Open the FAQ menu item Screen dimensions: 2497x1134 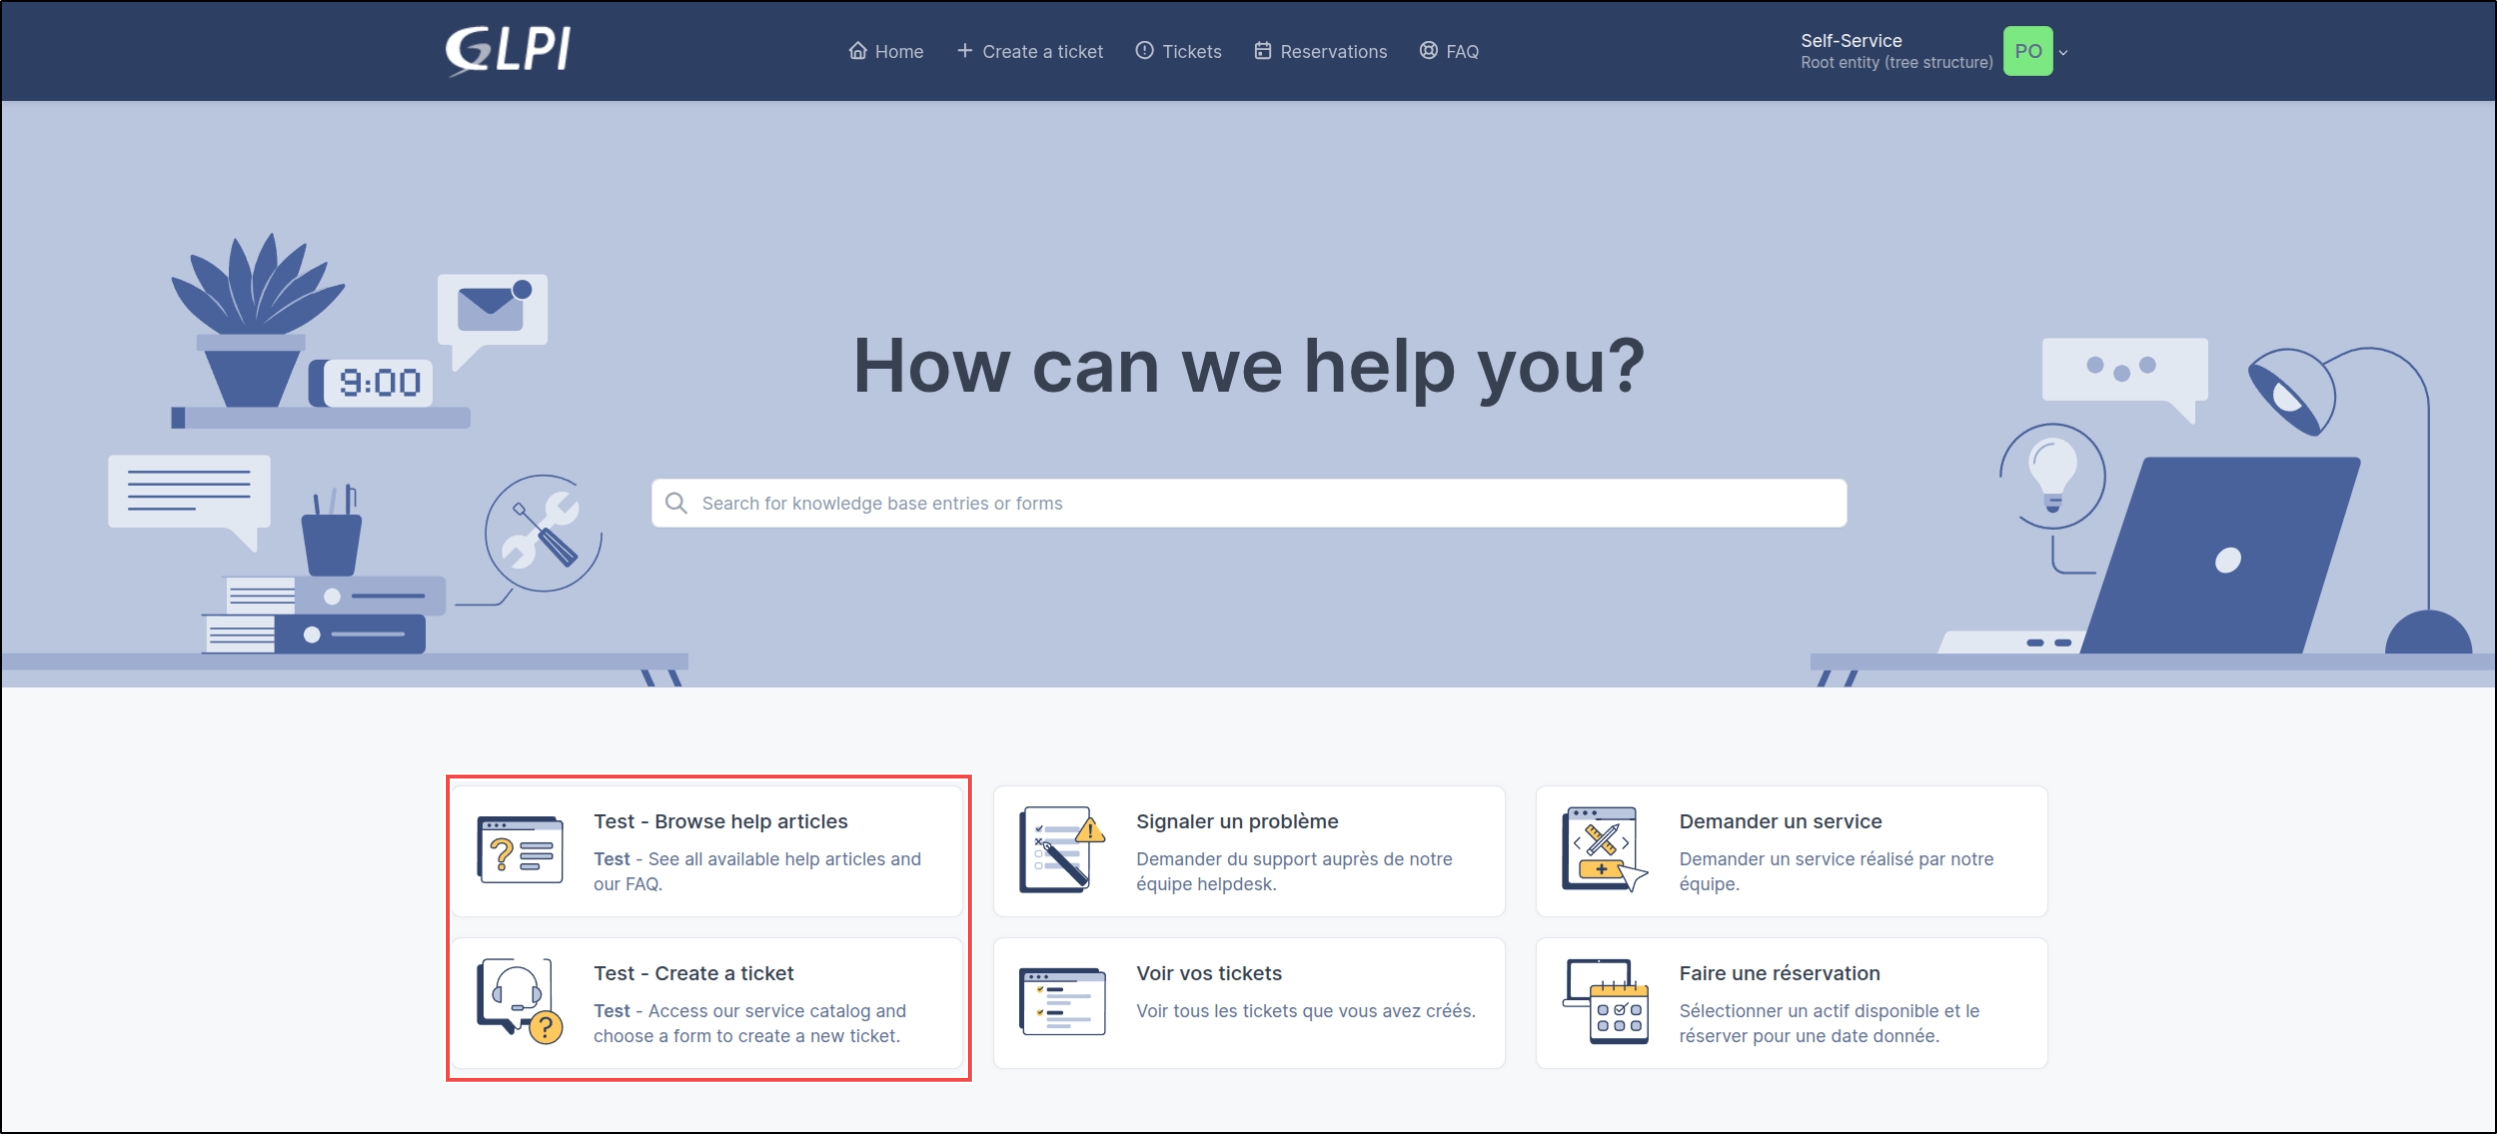click(1449, 51)
